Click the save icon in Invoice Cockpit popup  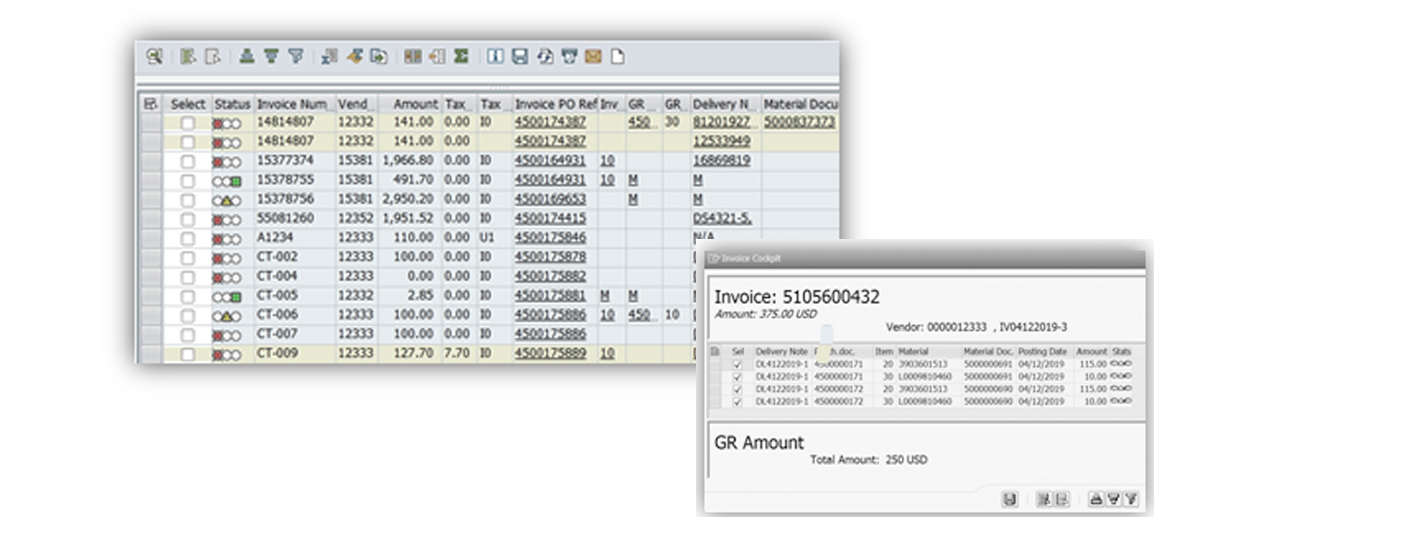(x=1010, y=498)
